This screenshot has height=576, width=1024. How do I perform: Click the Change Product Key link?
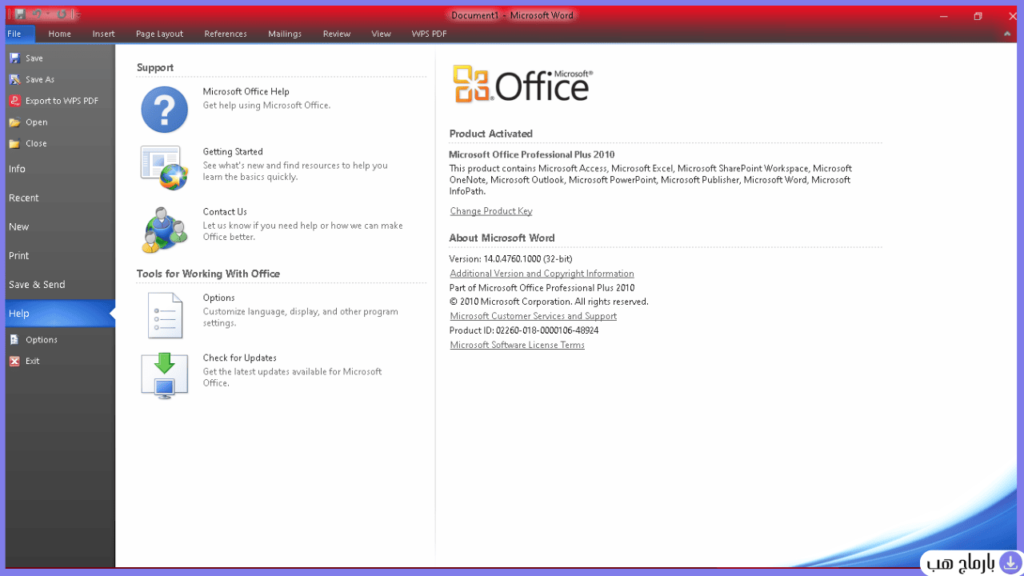tap(491, 212)
